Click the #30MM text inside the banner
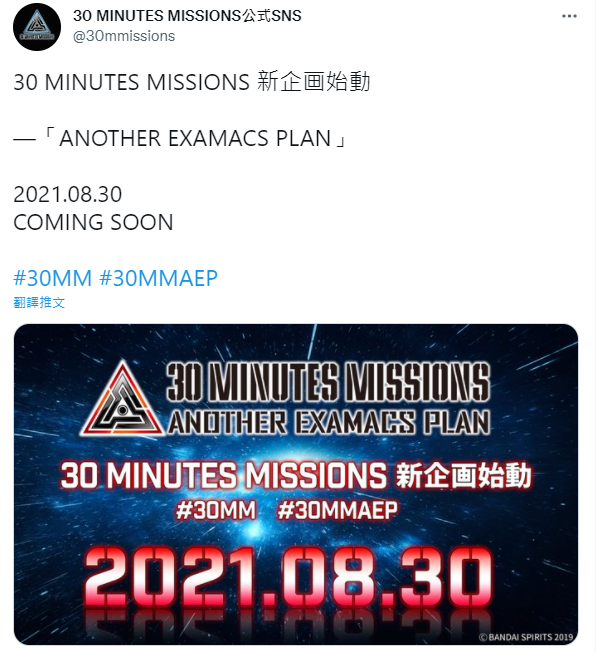The height and width of the screenshot is (653, 596). 216,510
